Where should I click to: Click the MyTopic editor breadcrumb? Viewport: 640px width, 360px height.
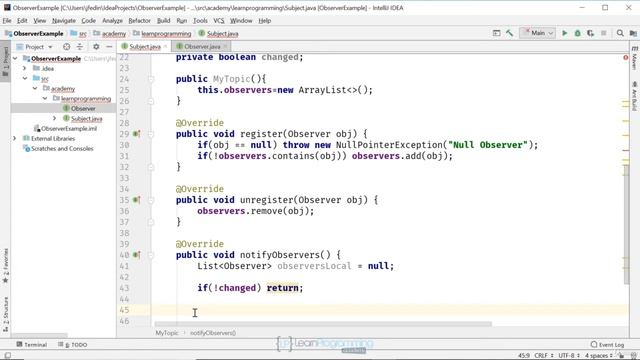(167, 333)
